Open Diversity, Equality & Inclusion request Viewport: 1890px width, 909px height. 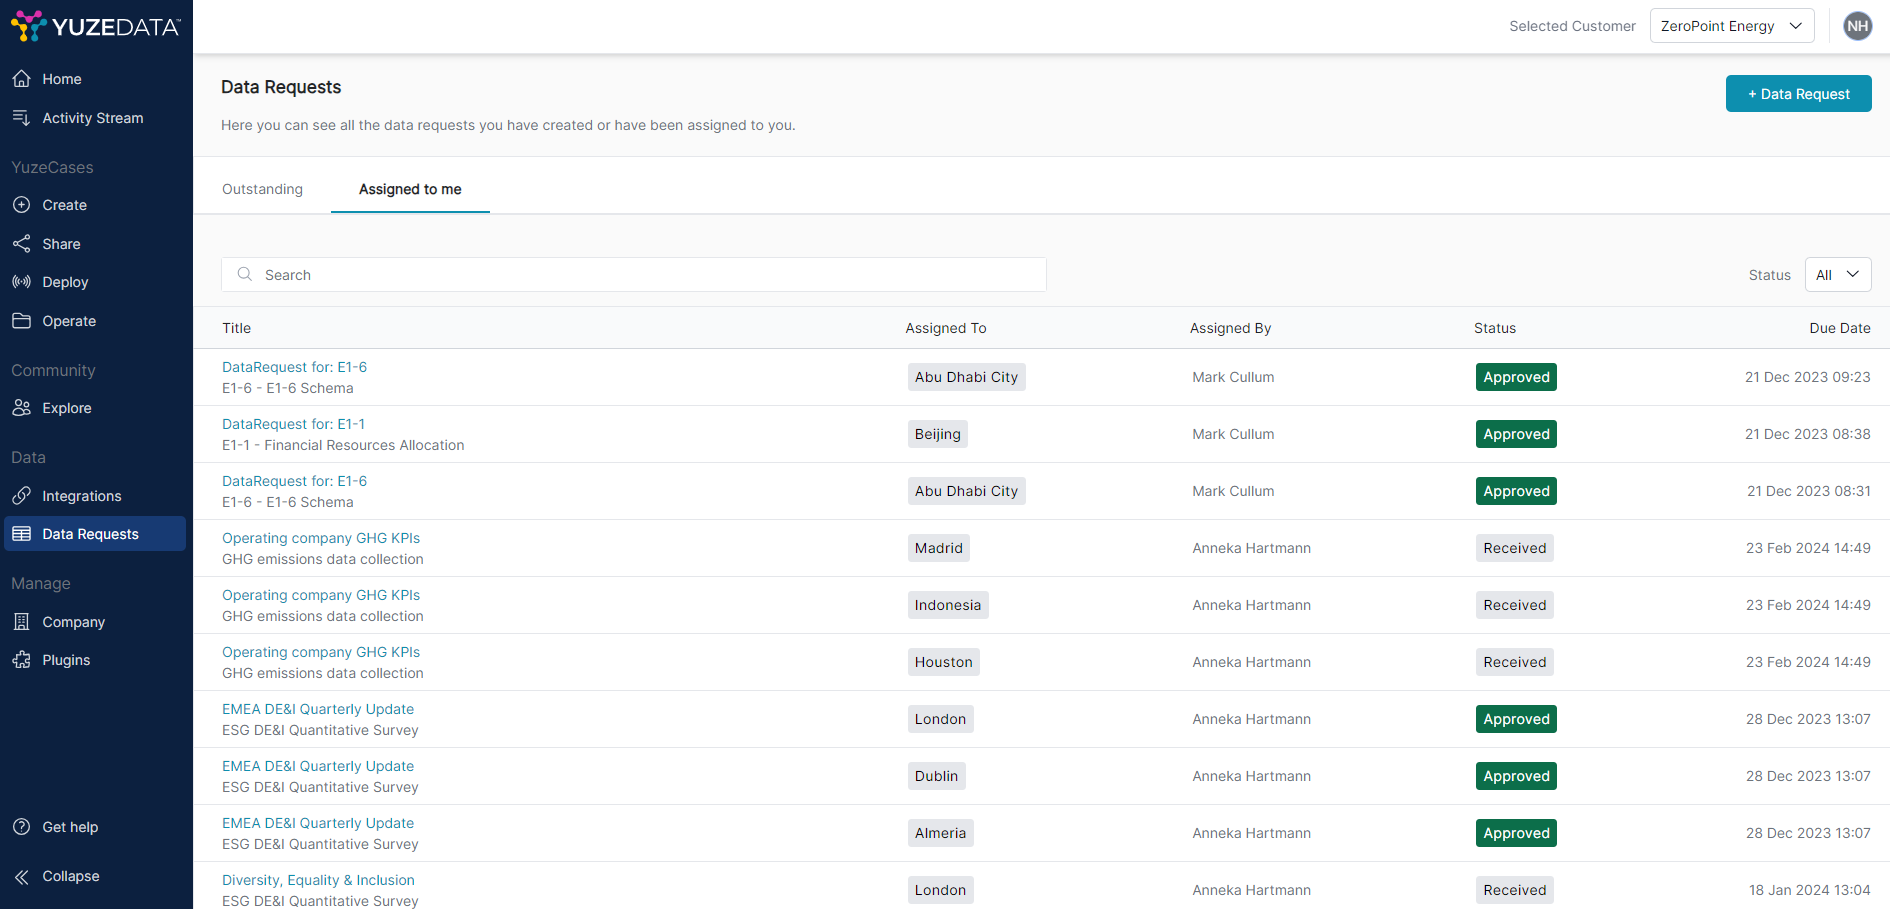point(318,880)
